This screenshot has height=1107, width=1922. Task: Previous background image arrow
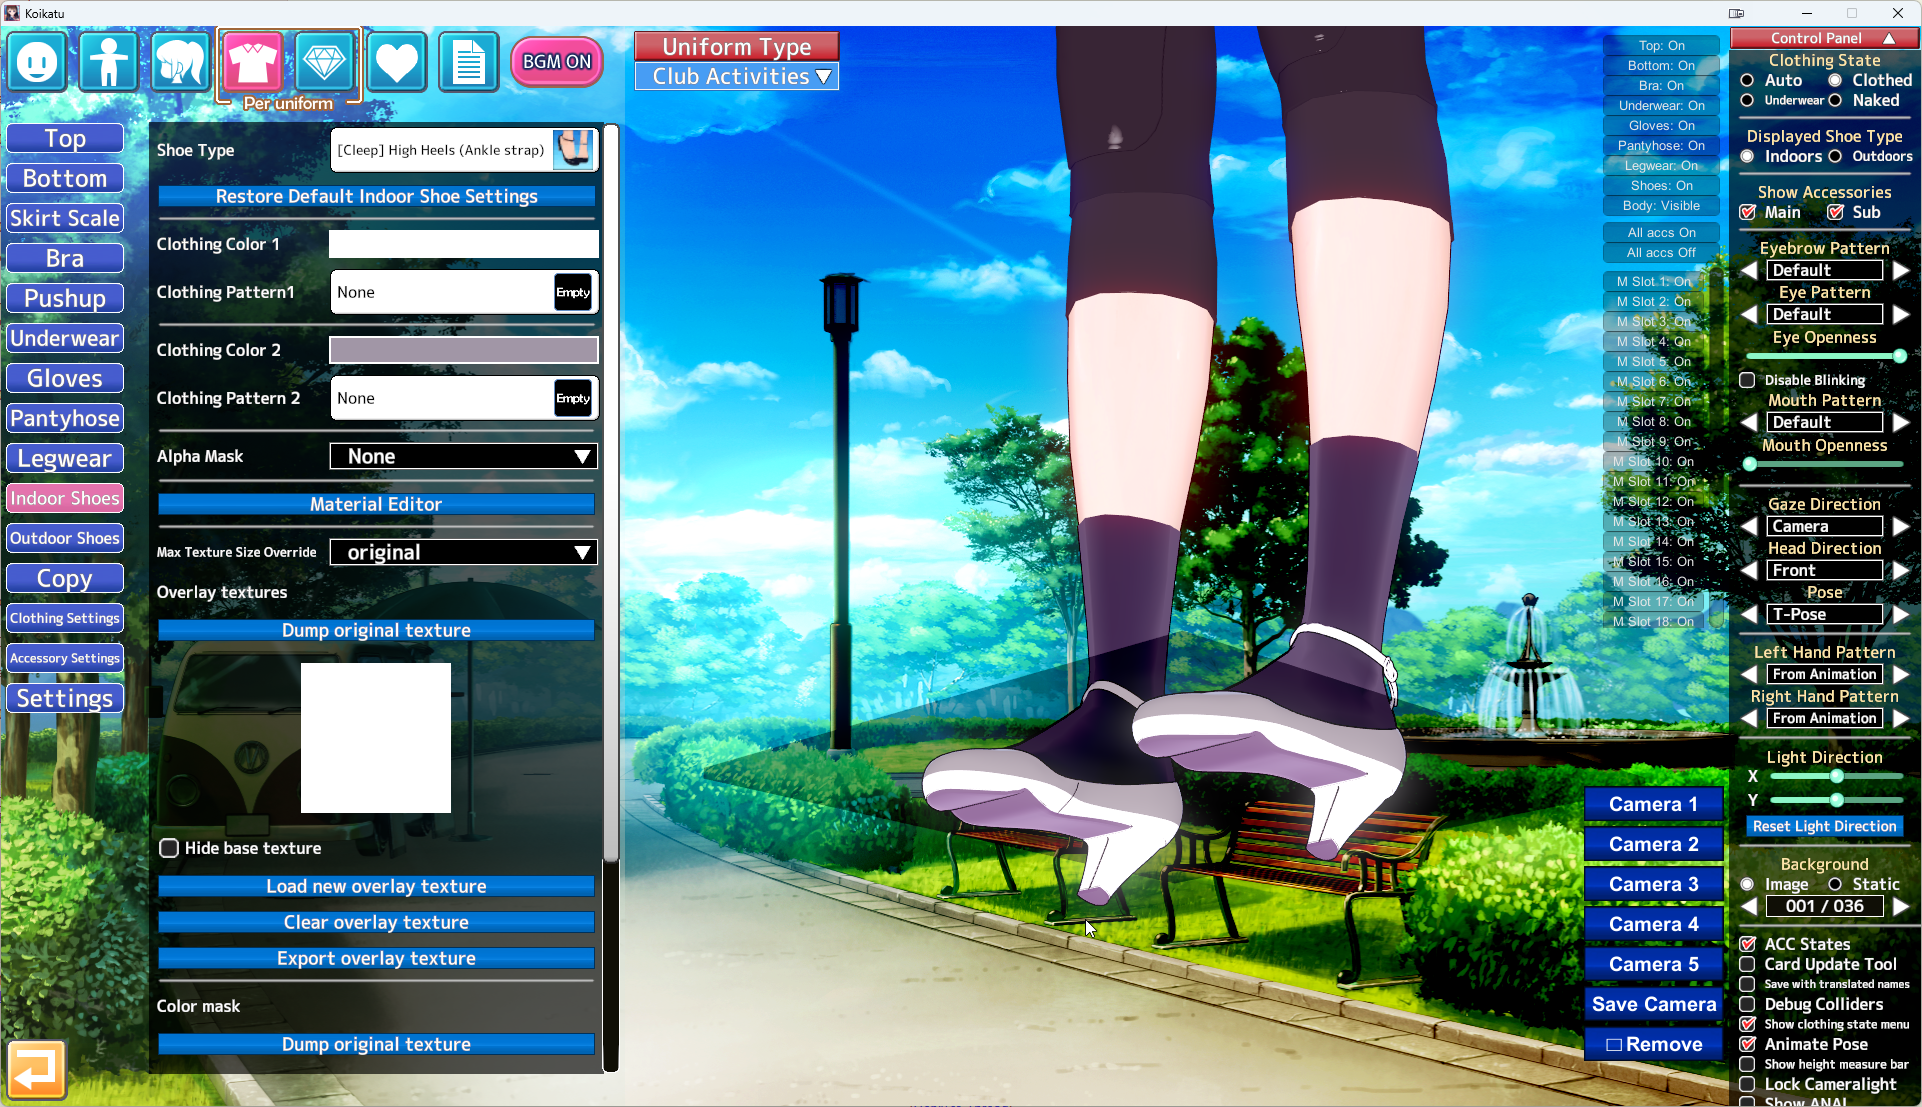(x=1749, y=906)
